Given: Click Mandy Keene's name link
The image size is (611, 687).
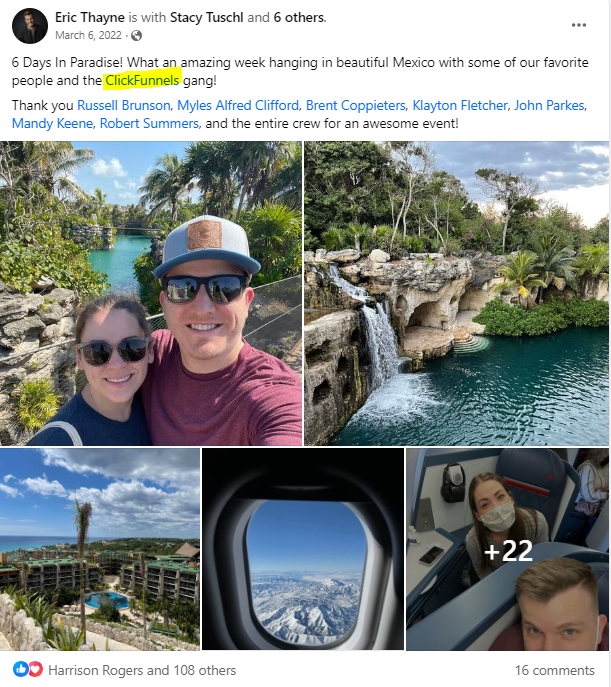Looking at the screenshot, I should (52, 124).
